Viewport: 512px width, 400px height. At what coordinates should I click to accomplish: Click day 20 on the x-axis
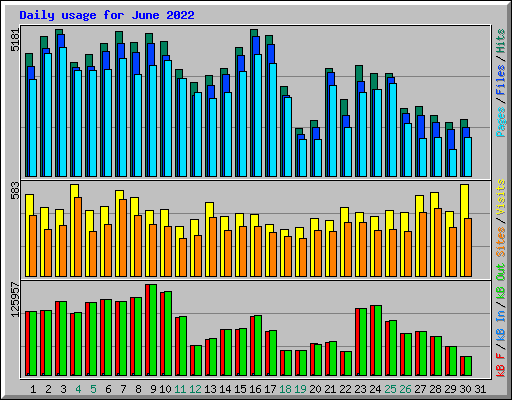pyautogui.click(x=315, y=389)
